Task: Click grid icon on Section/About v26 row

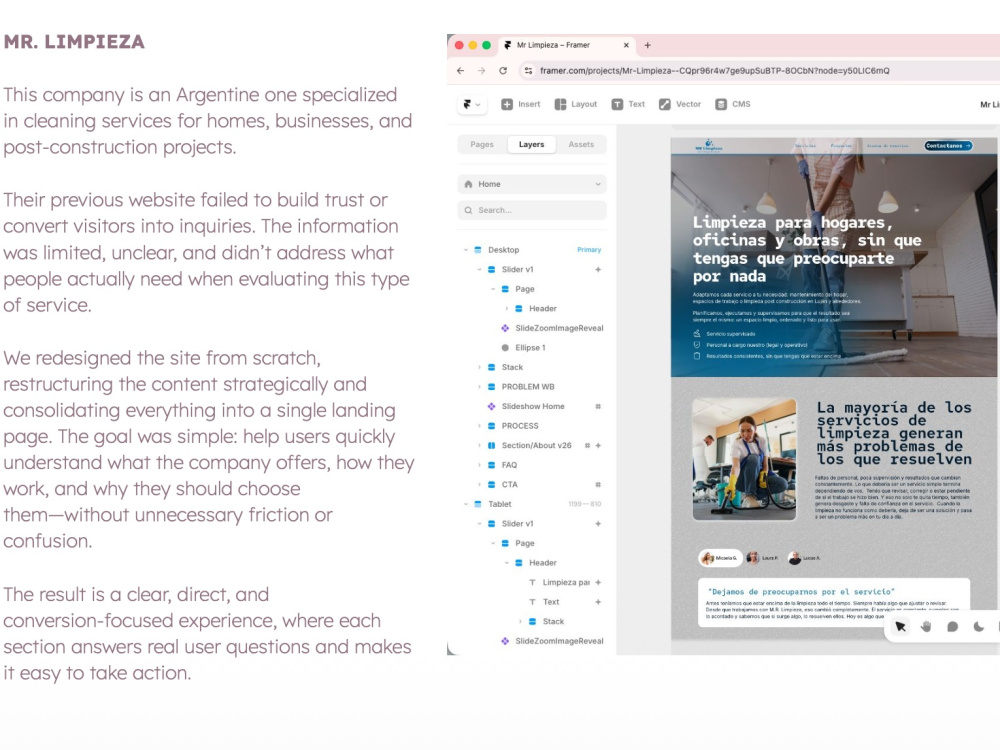Action: click(587, 446)
